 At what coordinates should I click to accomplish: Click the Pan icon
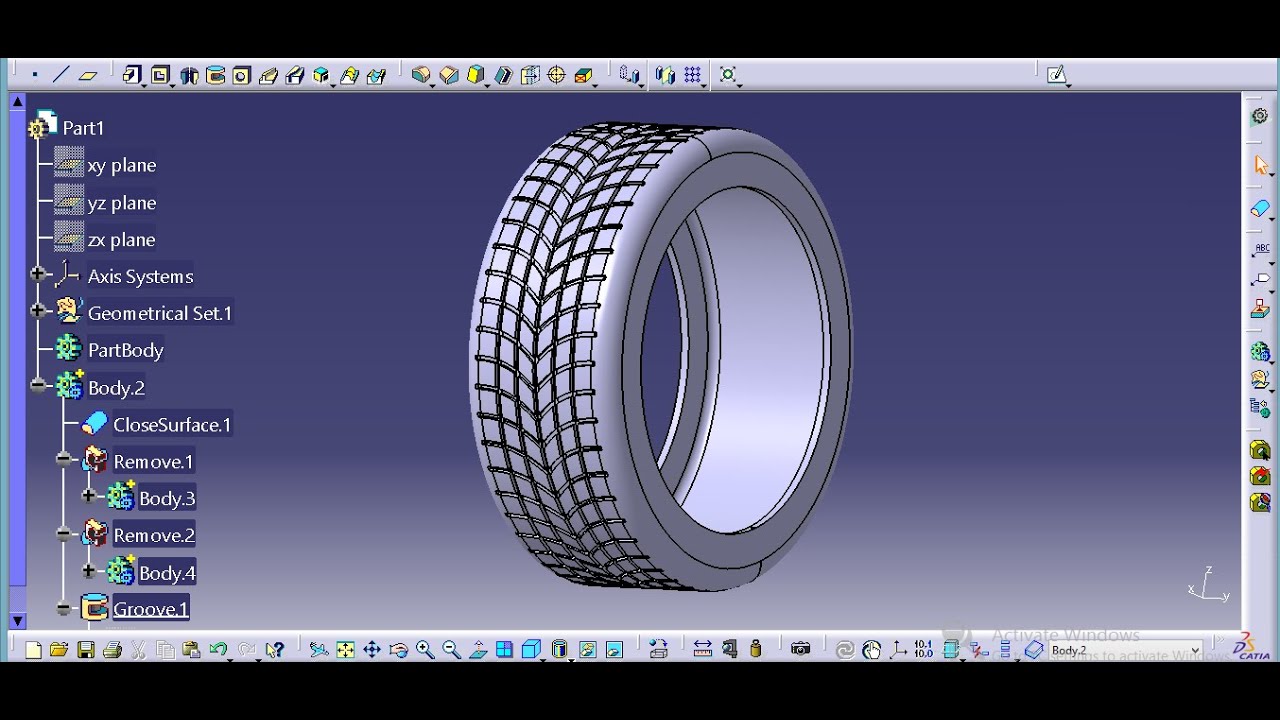pyautogui.click(x=372, y=650)
